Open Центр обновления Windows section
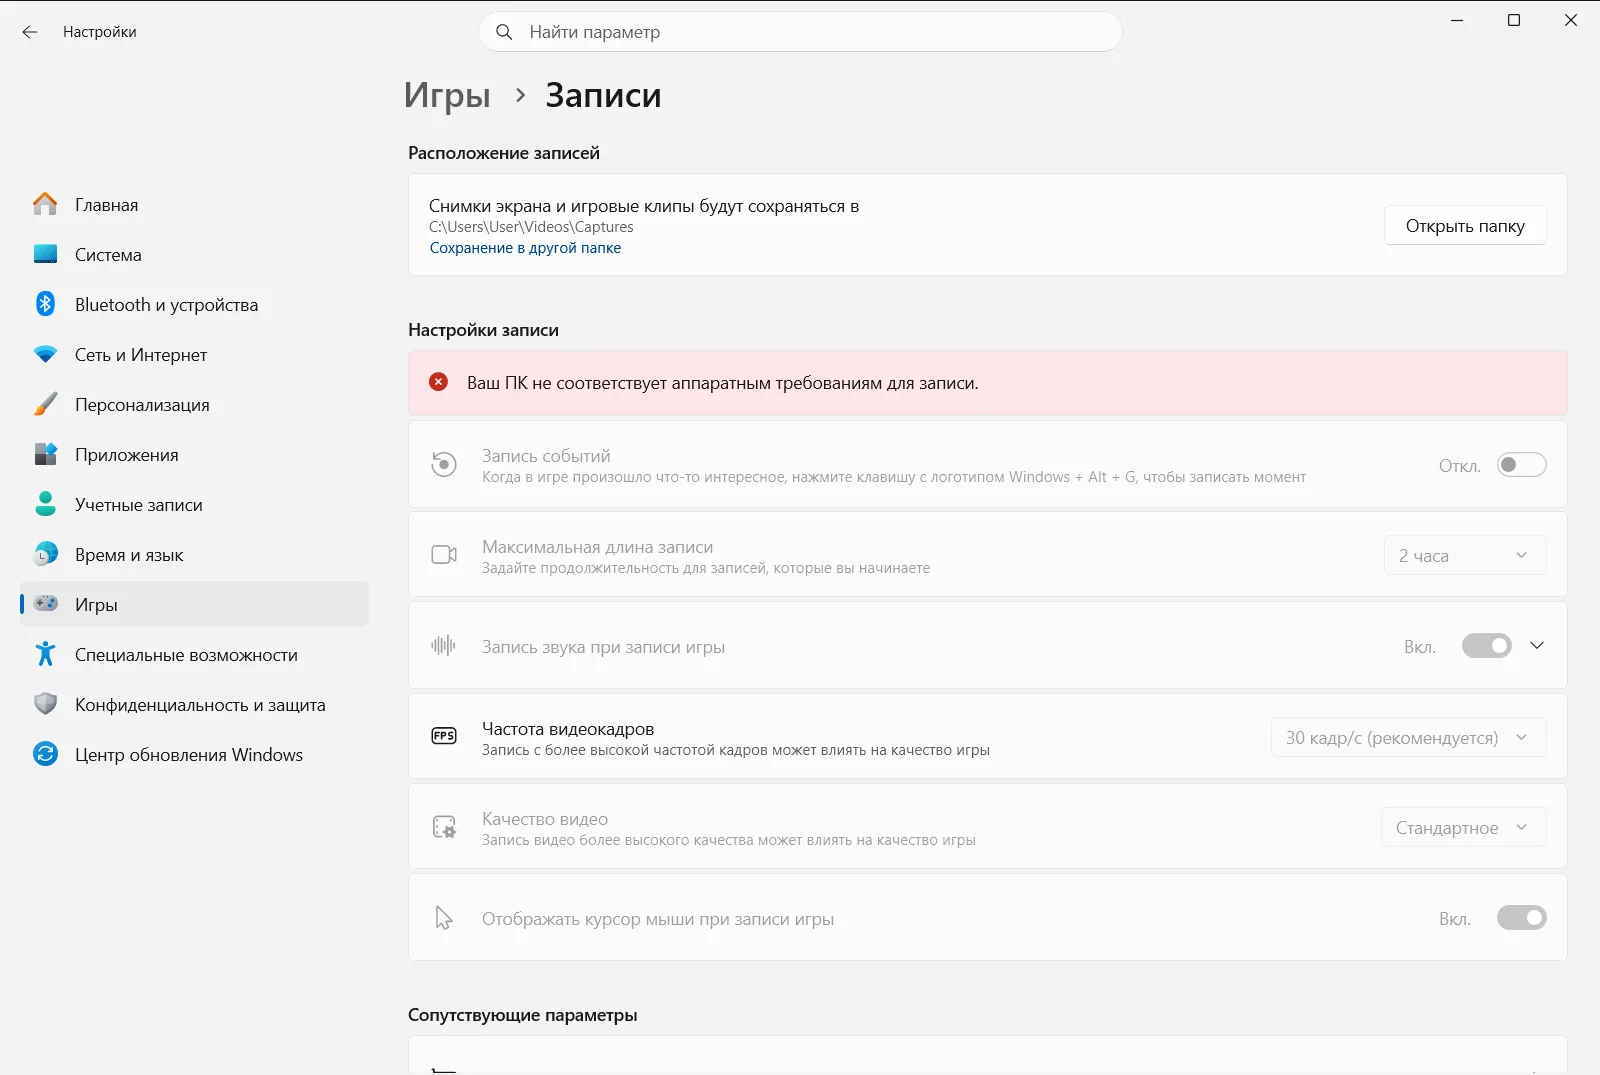The height and width of the screenshot is (1075, 1600). [x=195, y=754]
